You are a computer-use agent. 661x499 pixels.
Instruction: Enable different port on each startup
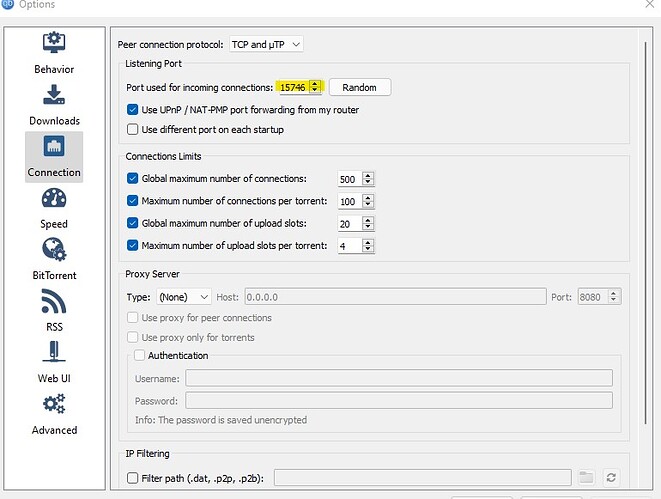click(x=133, y=130)
